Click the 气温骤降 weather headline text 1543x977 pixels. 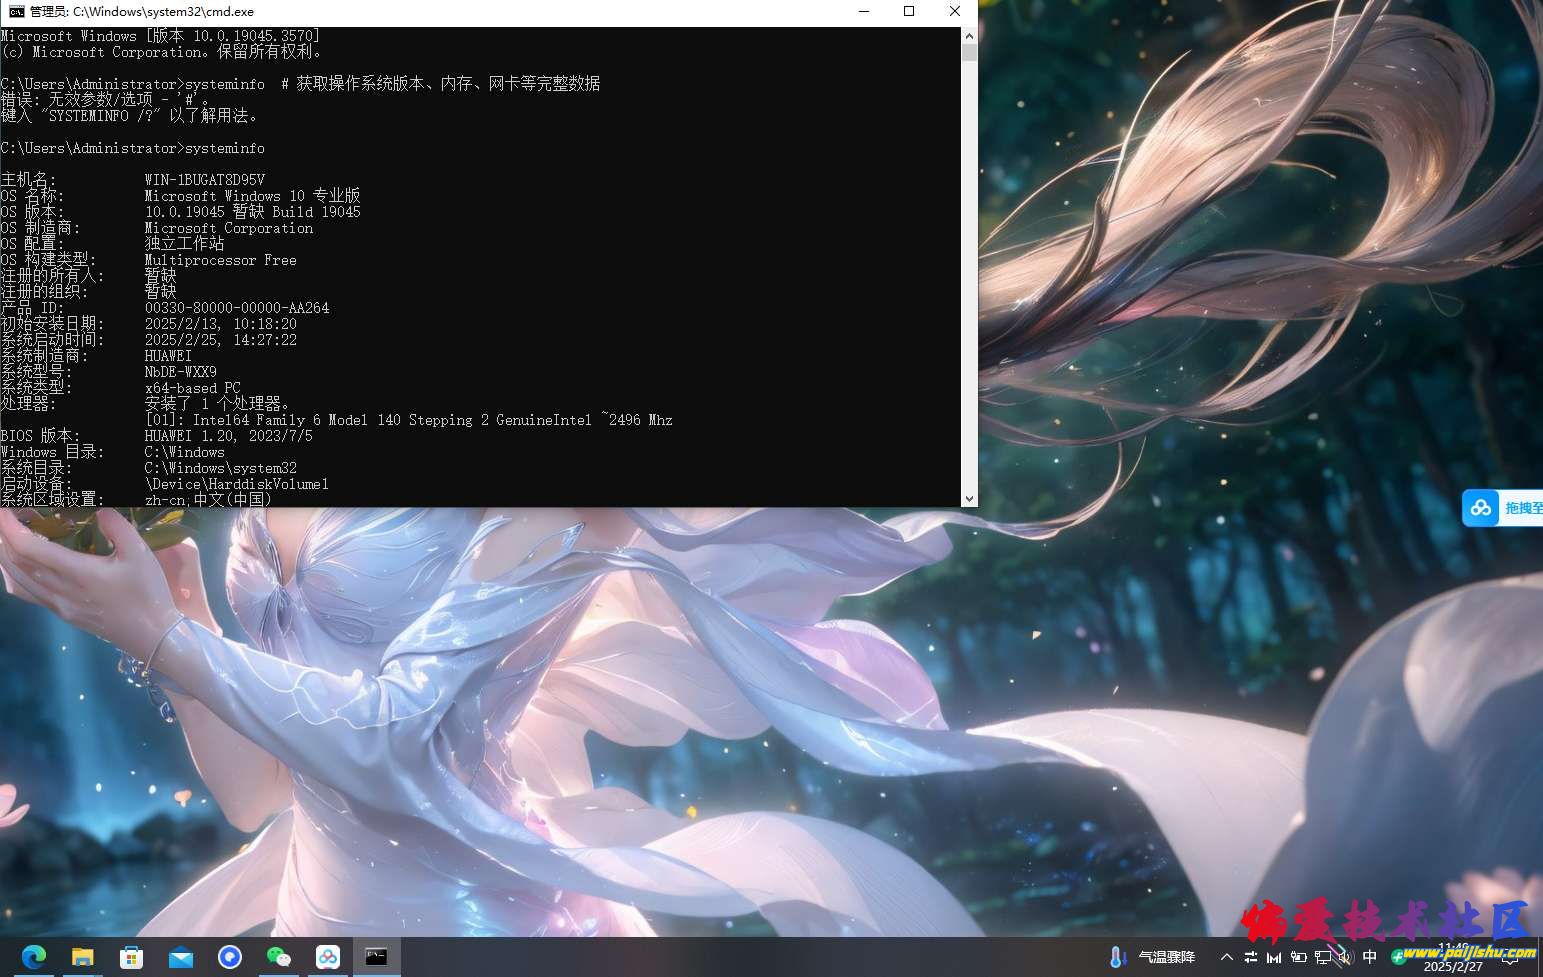1169,956
